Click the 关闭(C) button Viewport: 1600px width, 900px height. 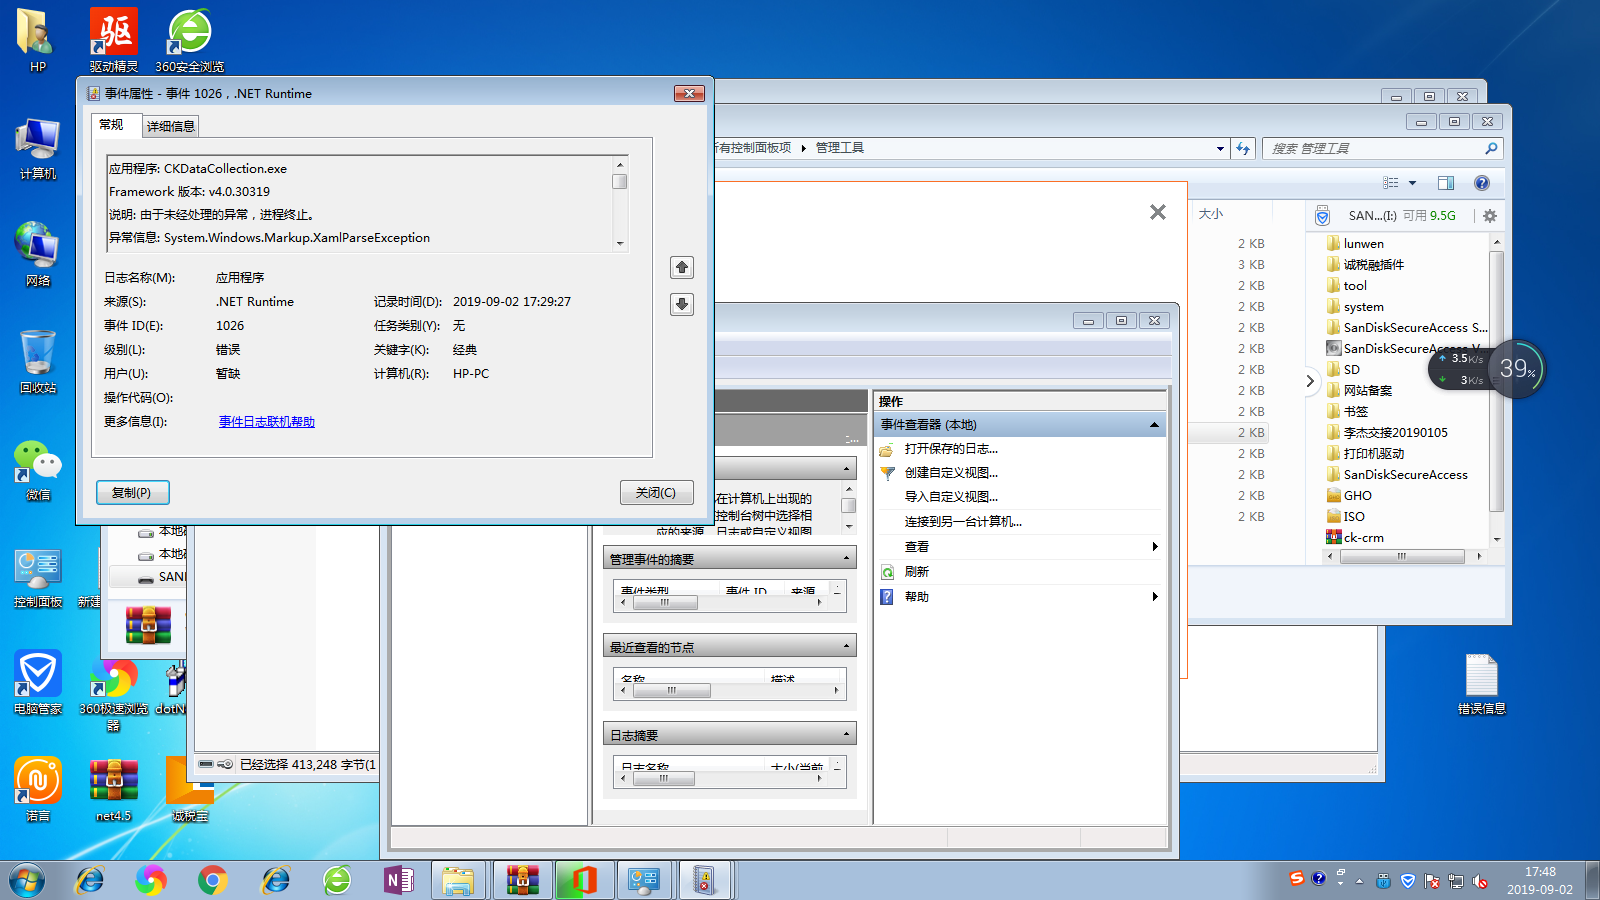(x=656, y=492)
